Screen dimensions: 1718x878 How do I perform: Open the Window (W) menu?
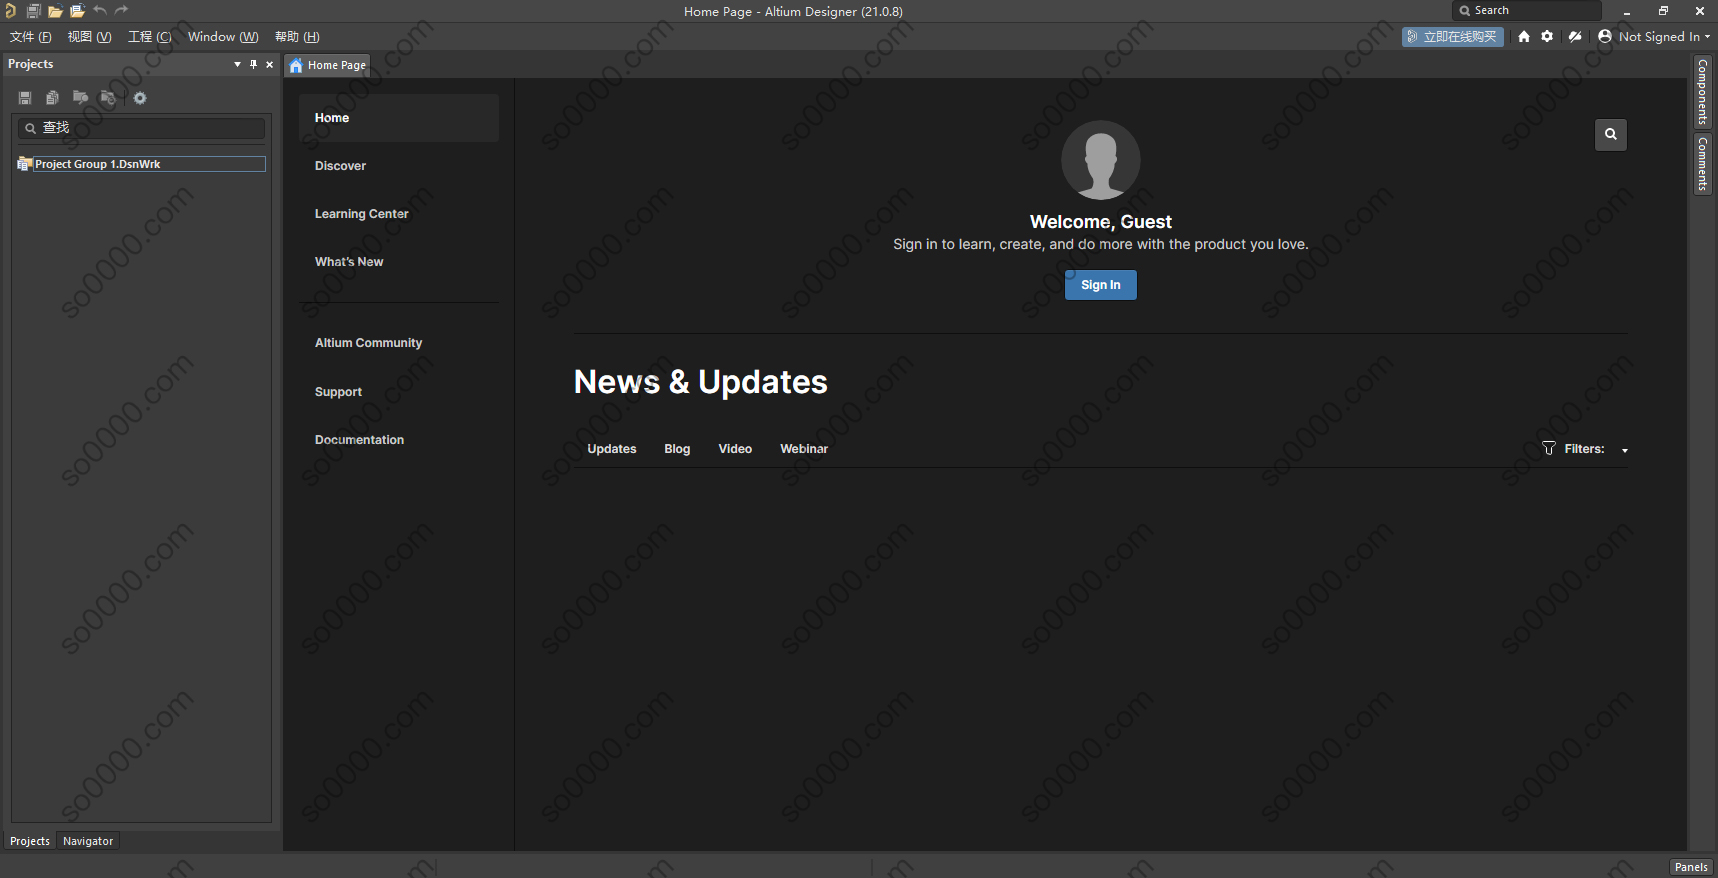[223, 36]
